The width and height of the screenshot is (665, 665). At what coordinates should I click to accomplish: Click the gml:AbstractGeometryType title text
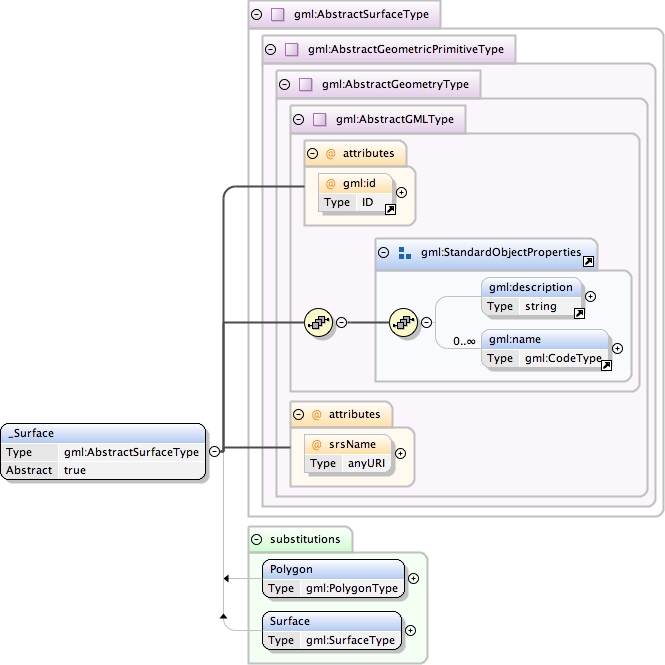[x=395, y=84]
